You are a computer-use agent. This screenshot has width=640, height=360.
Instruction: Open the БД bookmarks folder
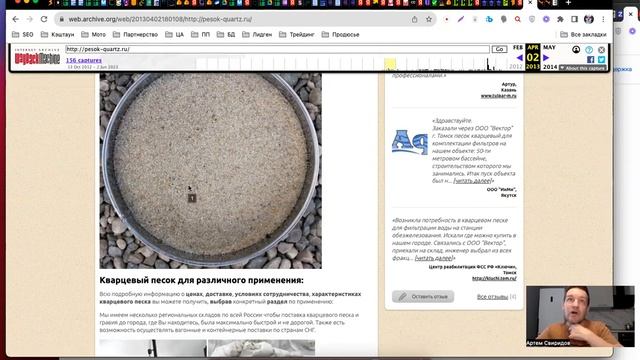pyautogui.click(x=226, y=35)
